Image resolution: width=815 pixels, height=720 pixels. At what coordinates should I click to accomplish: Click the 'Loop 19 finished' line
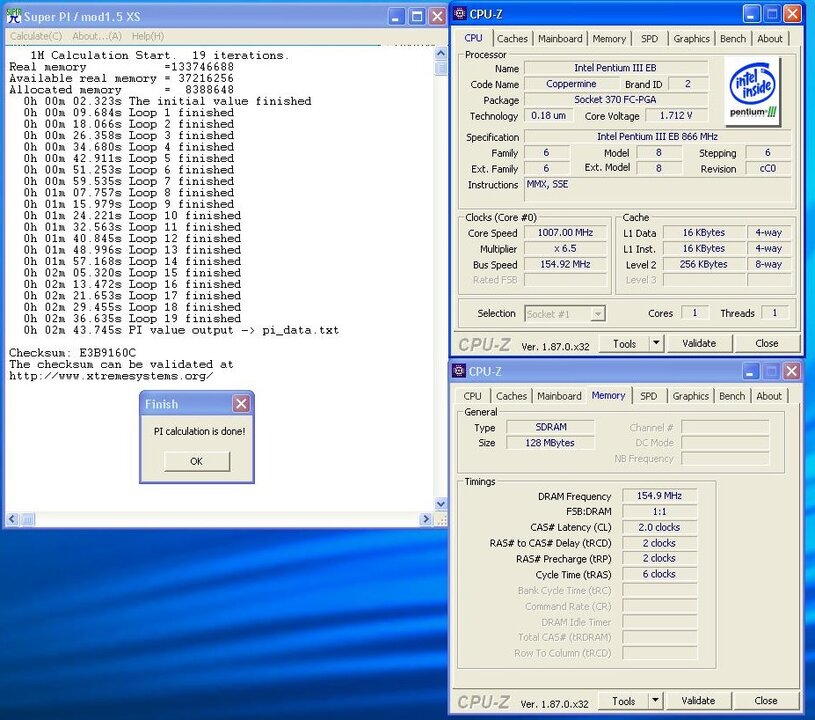pyautogui.click(x=185, y=318)
